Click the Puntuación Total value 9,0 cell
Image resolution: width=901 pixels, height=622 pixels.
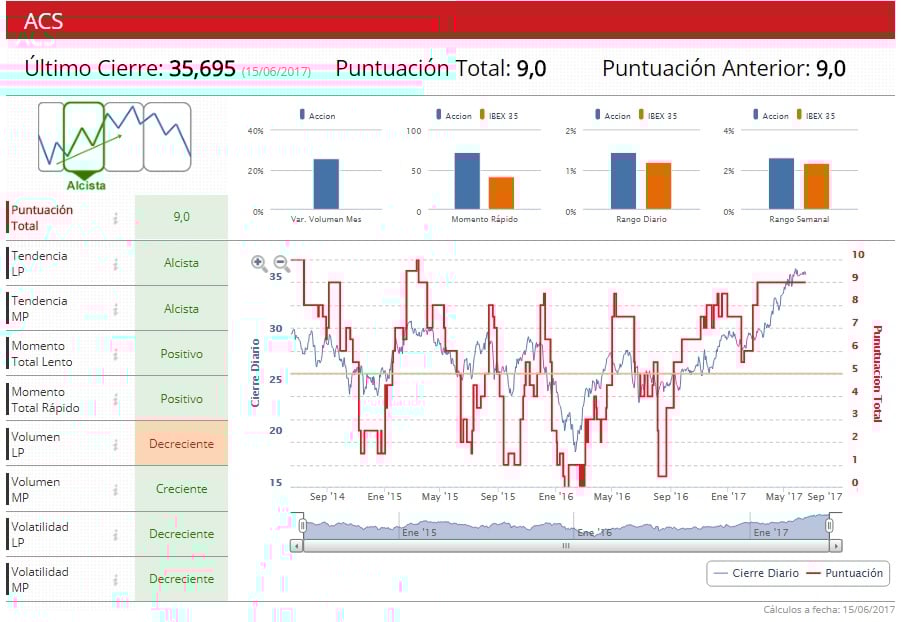(182, 217)
